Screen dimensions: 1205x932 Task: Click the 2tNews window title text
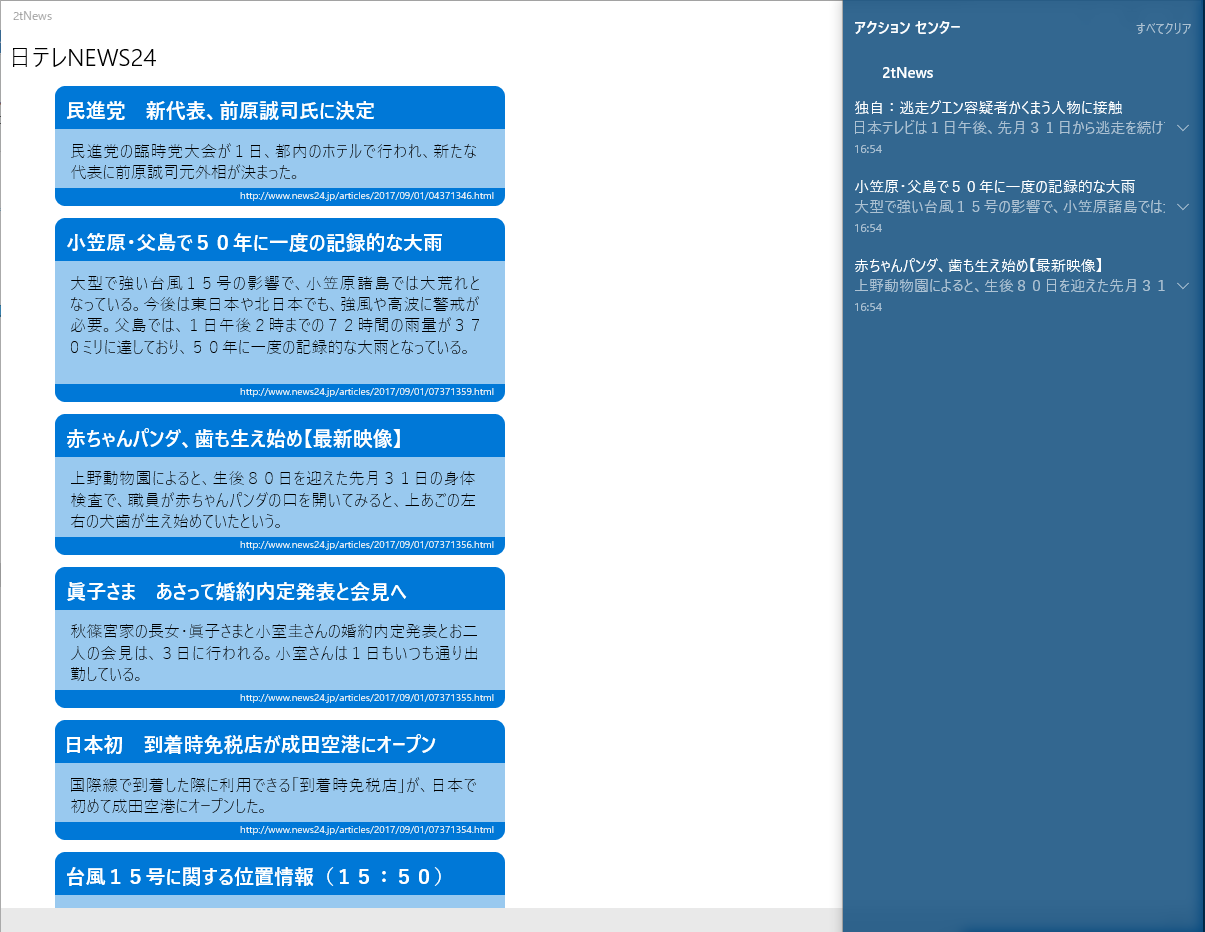32,16
